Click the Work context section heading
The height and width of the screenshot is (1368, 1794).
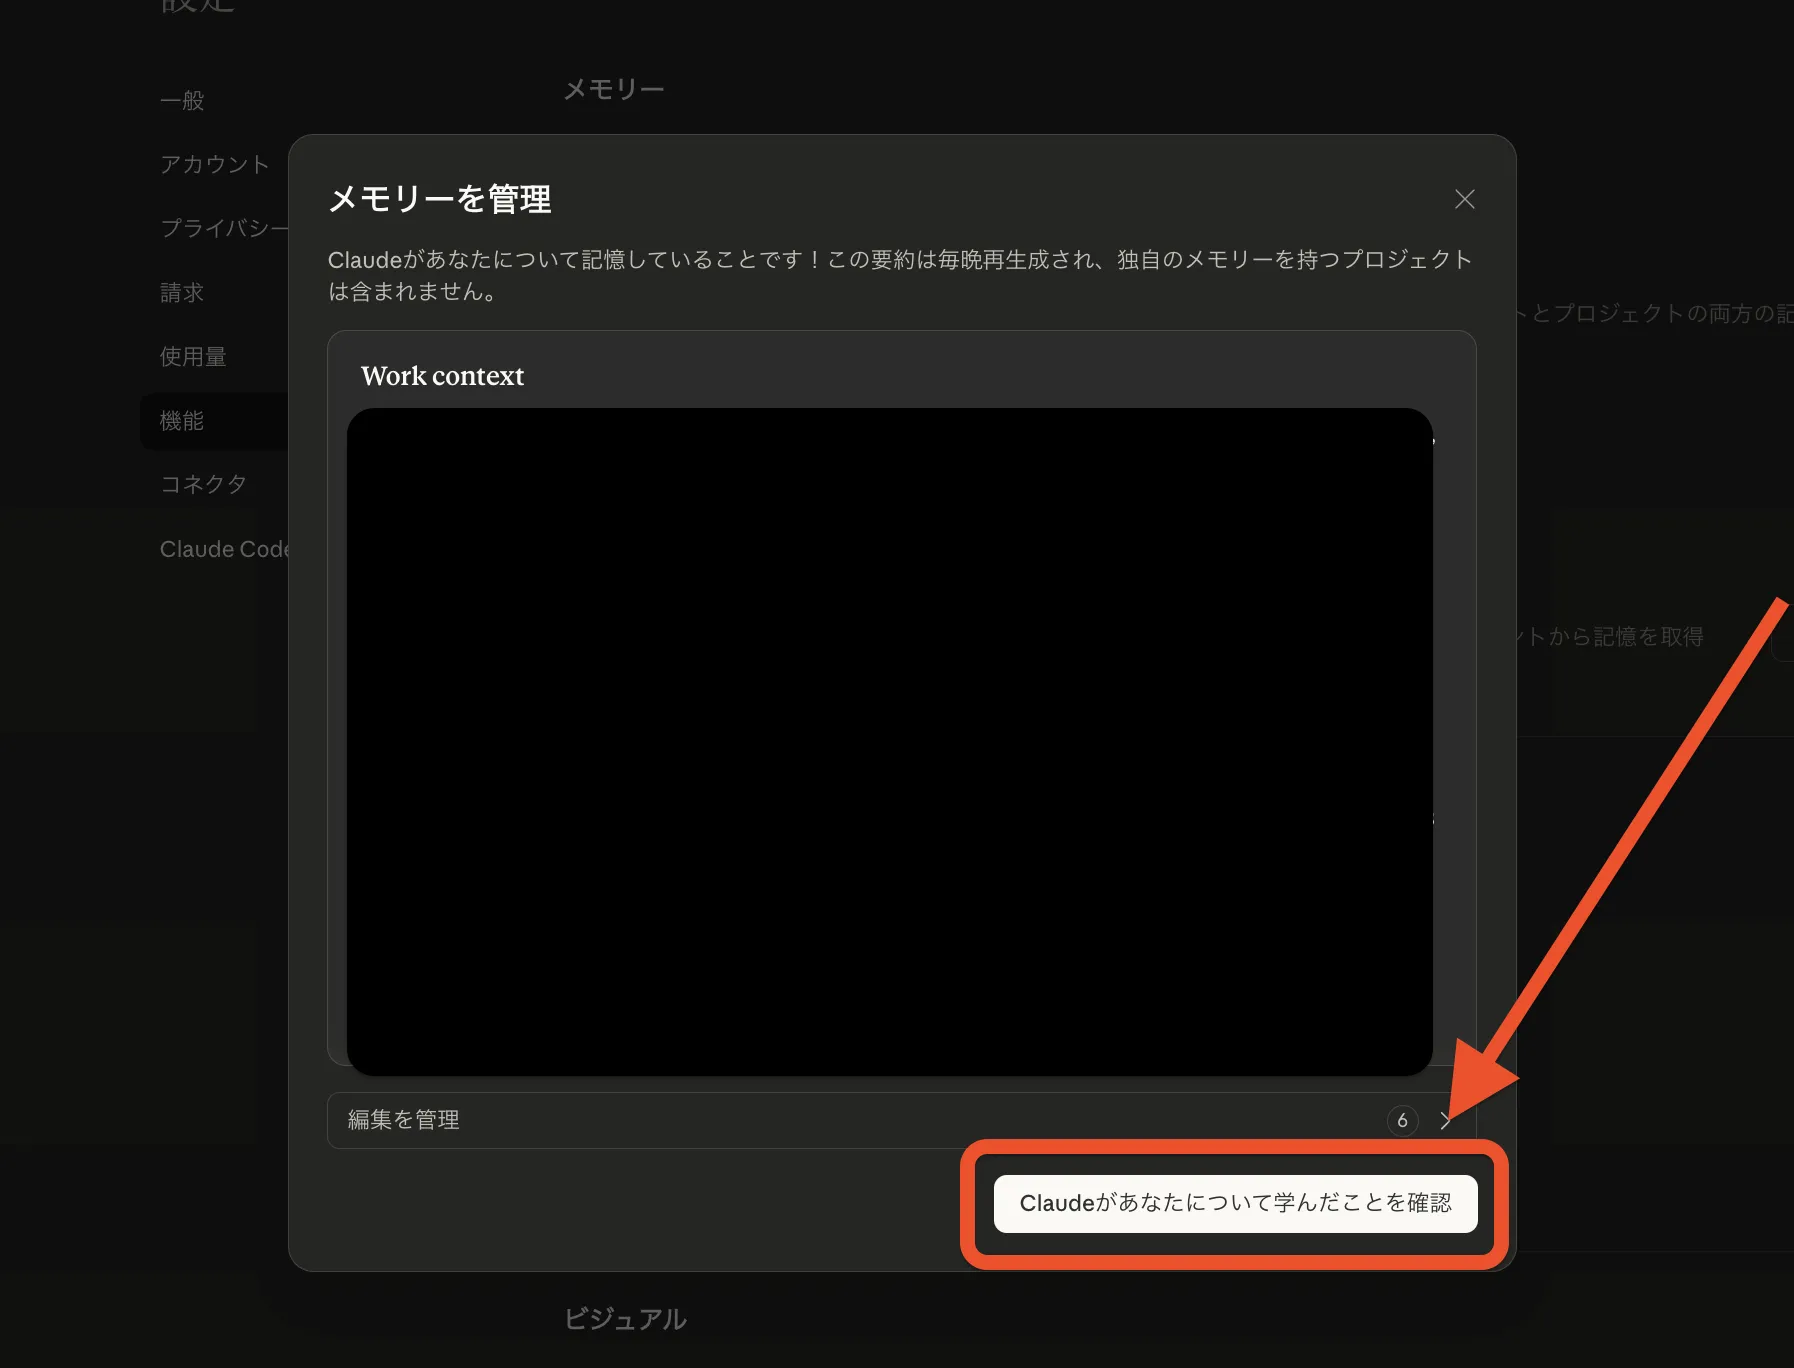click(x=442, y=376)
